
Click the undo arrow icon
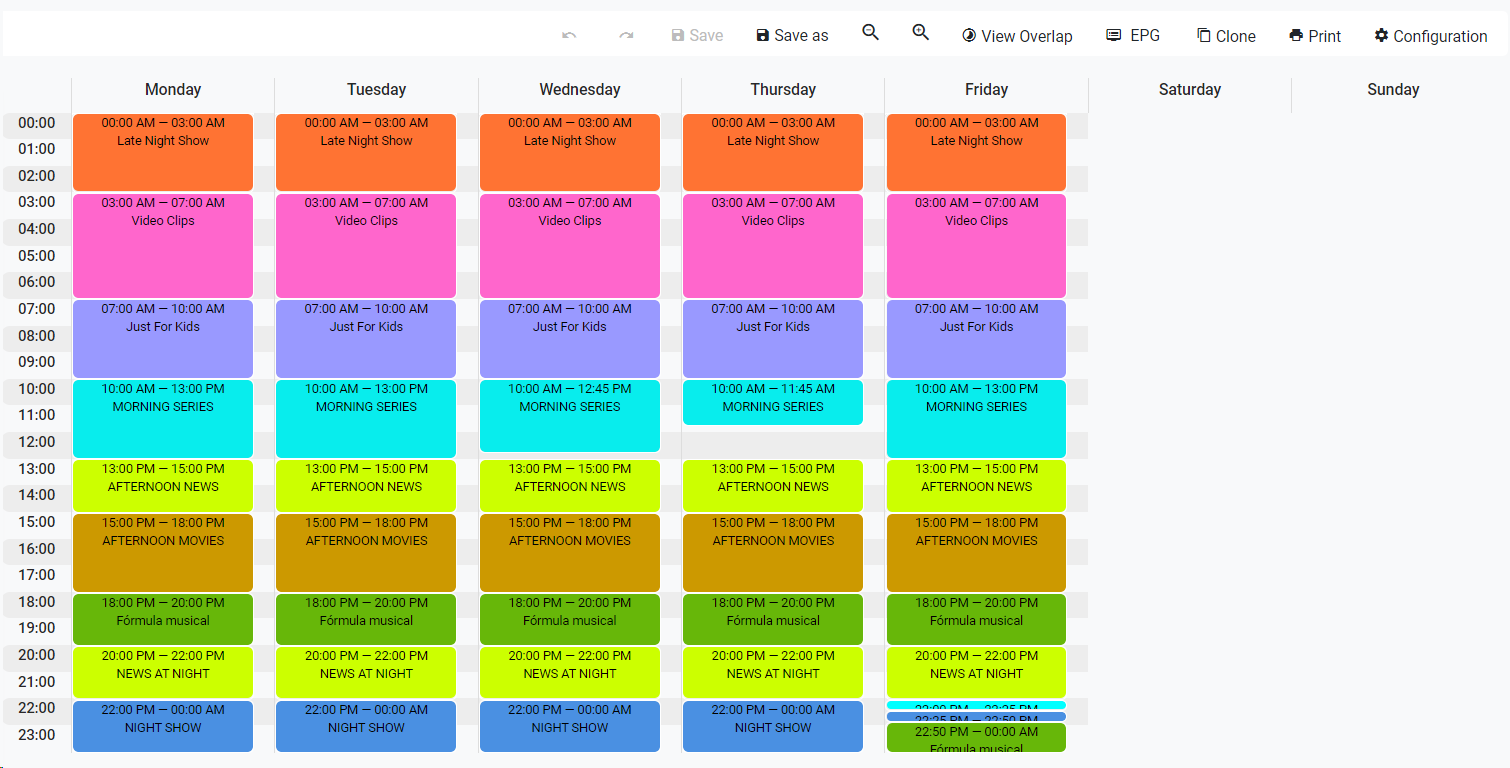point(569,35)
